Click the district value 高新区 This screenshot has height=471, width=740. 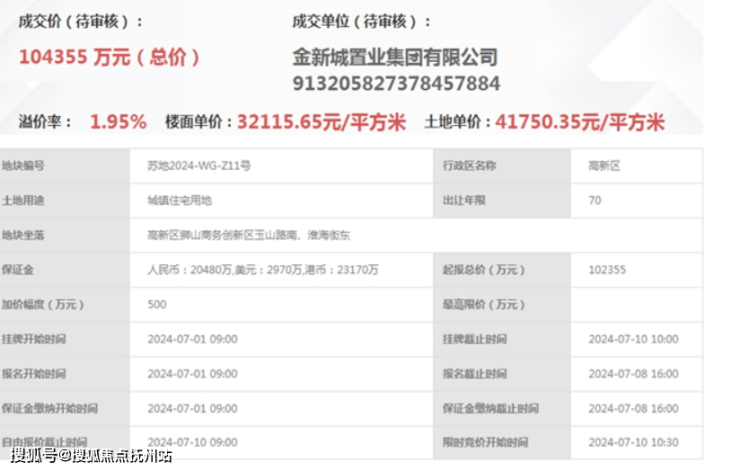[604, 166]
